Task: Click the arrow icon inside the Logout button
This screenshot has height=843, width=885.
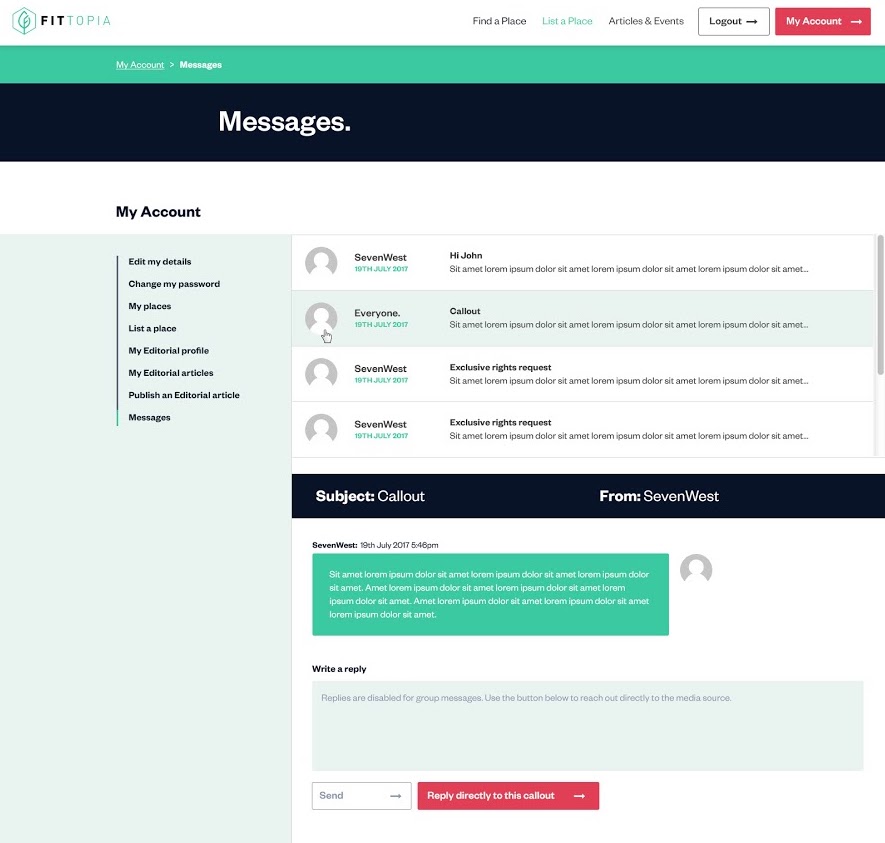Action: 751,21
